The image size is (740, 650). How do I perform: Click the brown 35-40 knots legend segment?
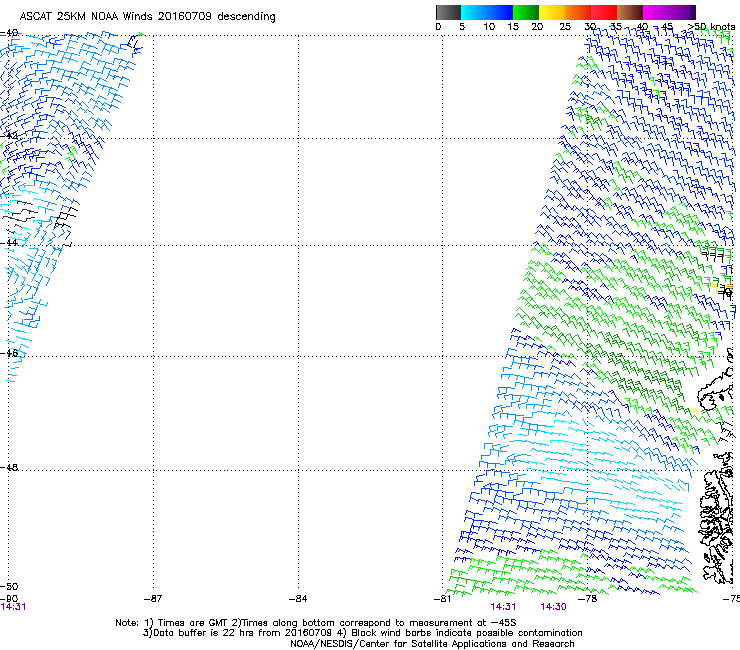(630, 12)
